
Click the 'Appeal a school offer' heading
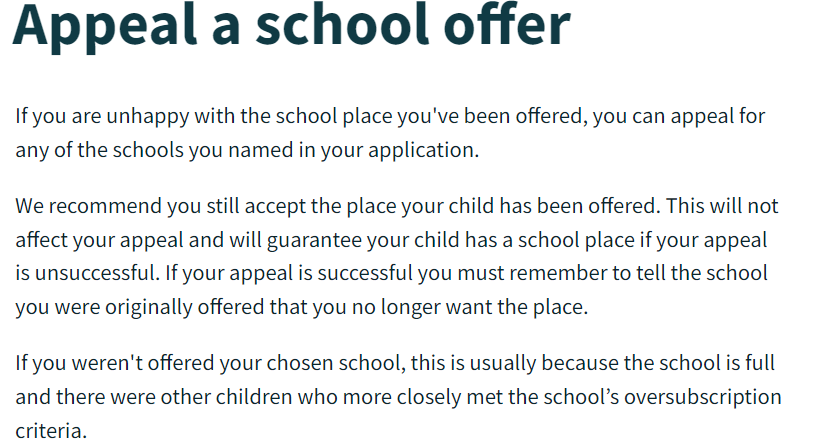(291, 26)
